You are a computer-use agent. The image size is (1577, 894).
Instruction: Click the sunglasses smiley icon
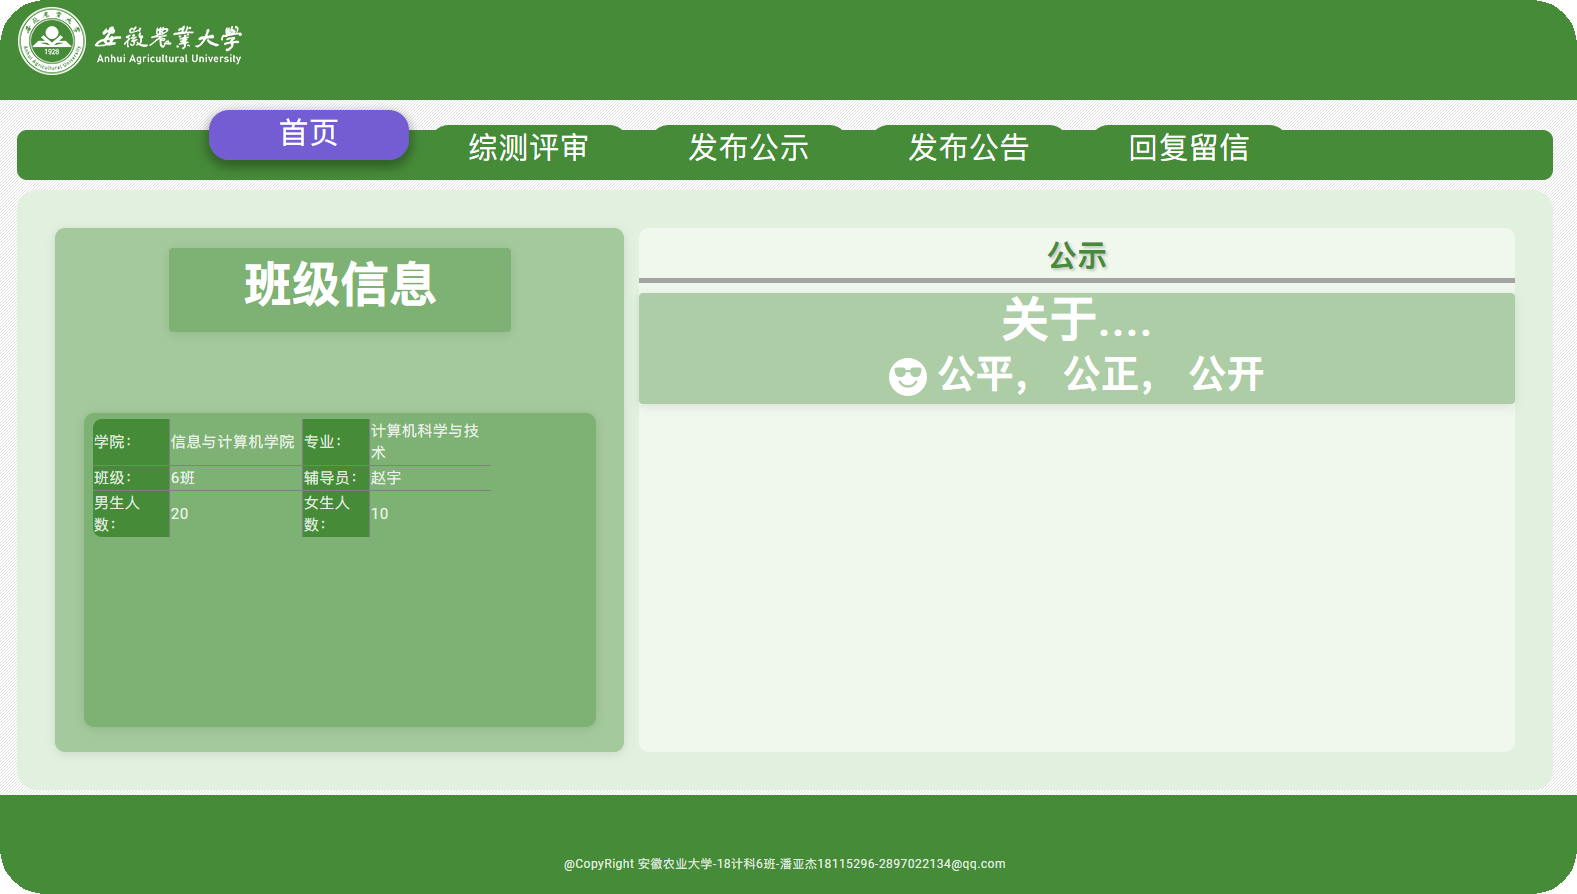pyautogui.click(x=908, y=377)
